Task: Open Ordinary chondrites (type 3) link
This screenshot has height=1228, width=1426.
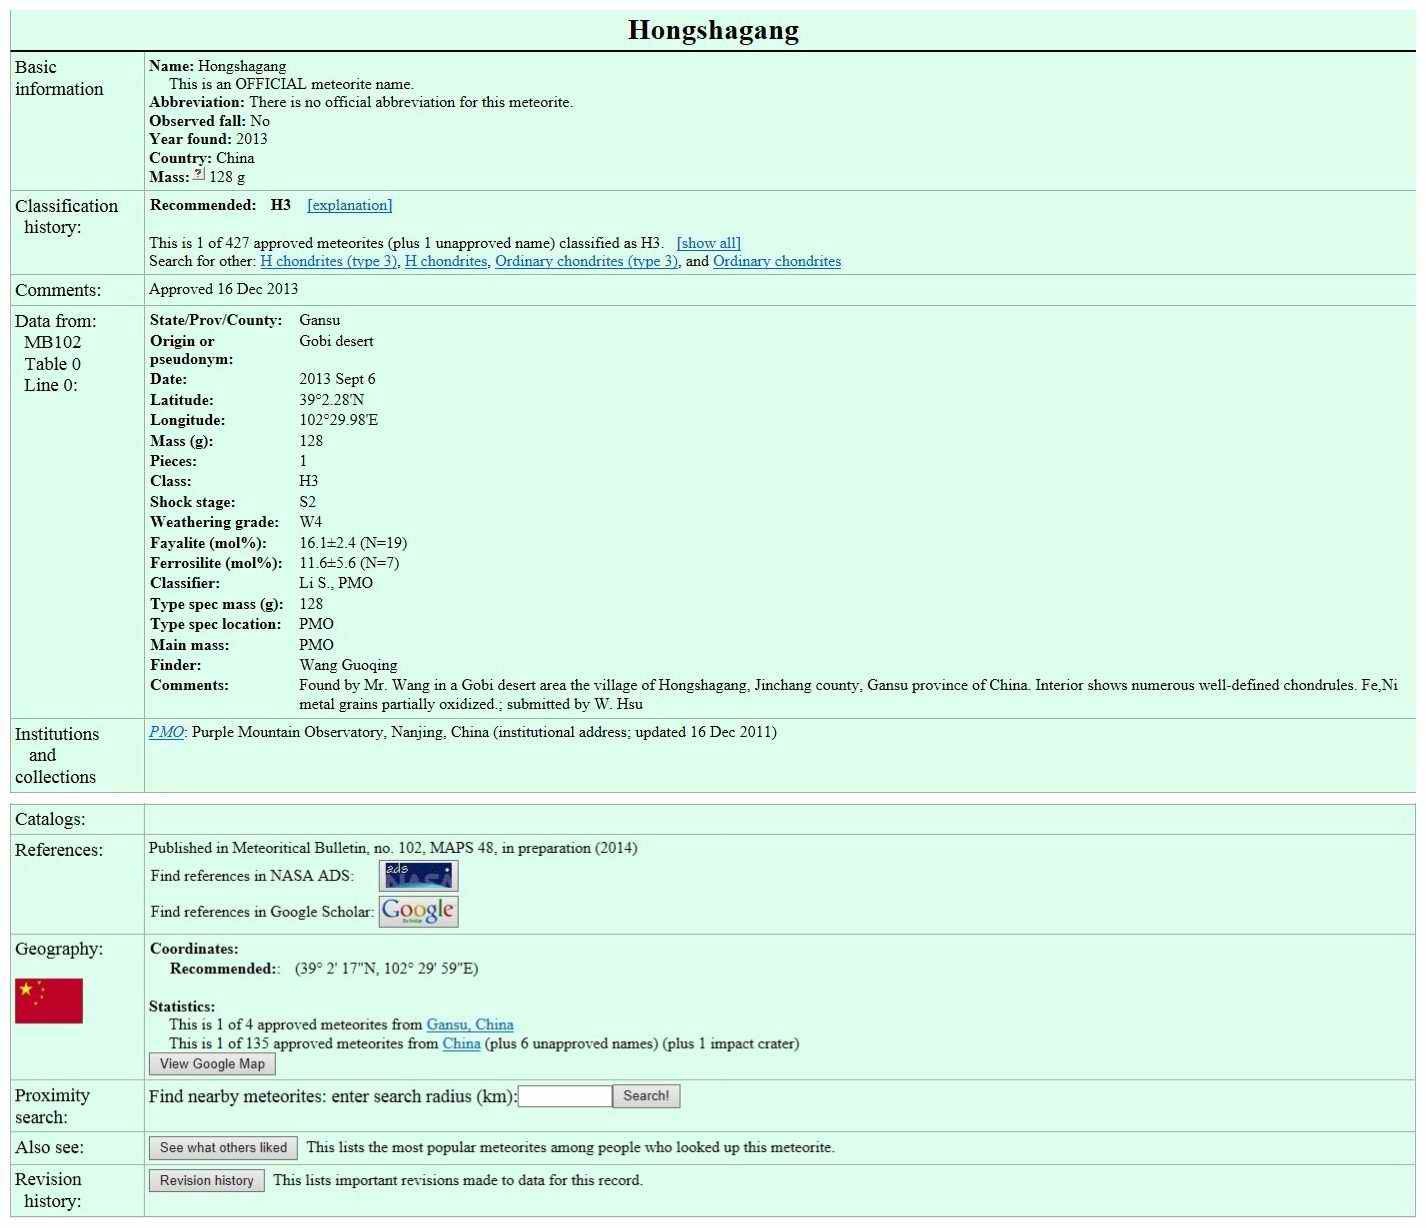Action: point(586,262)
